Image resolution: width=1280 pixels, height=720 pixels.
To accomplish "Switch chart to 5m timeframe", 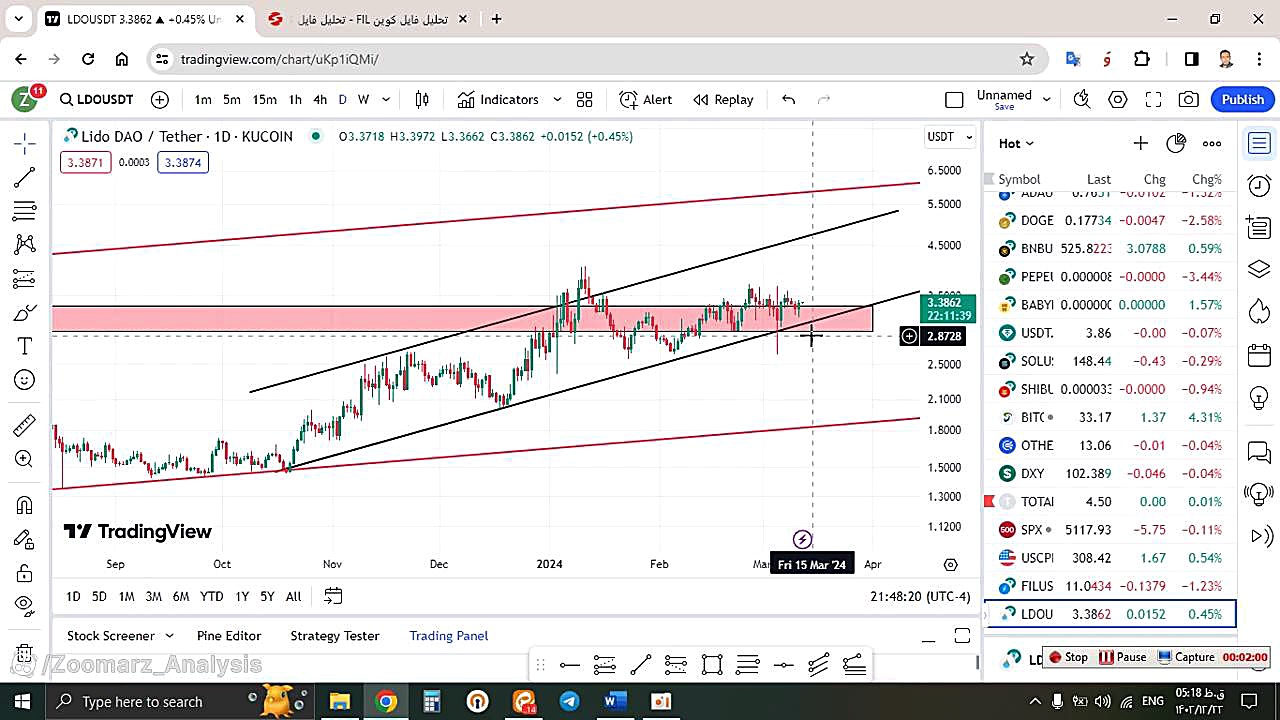I will click(232, 99).
